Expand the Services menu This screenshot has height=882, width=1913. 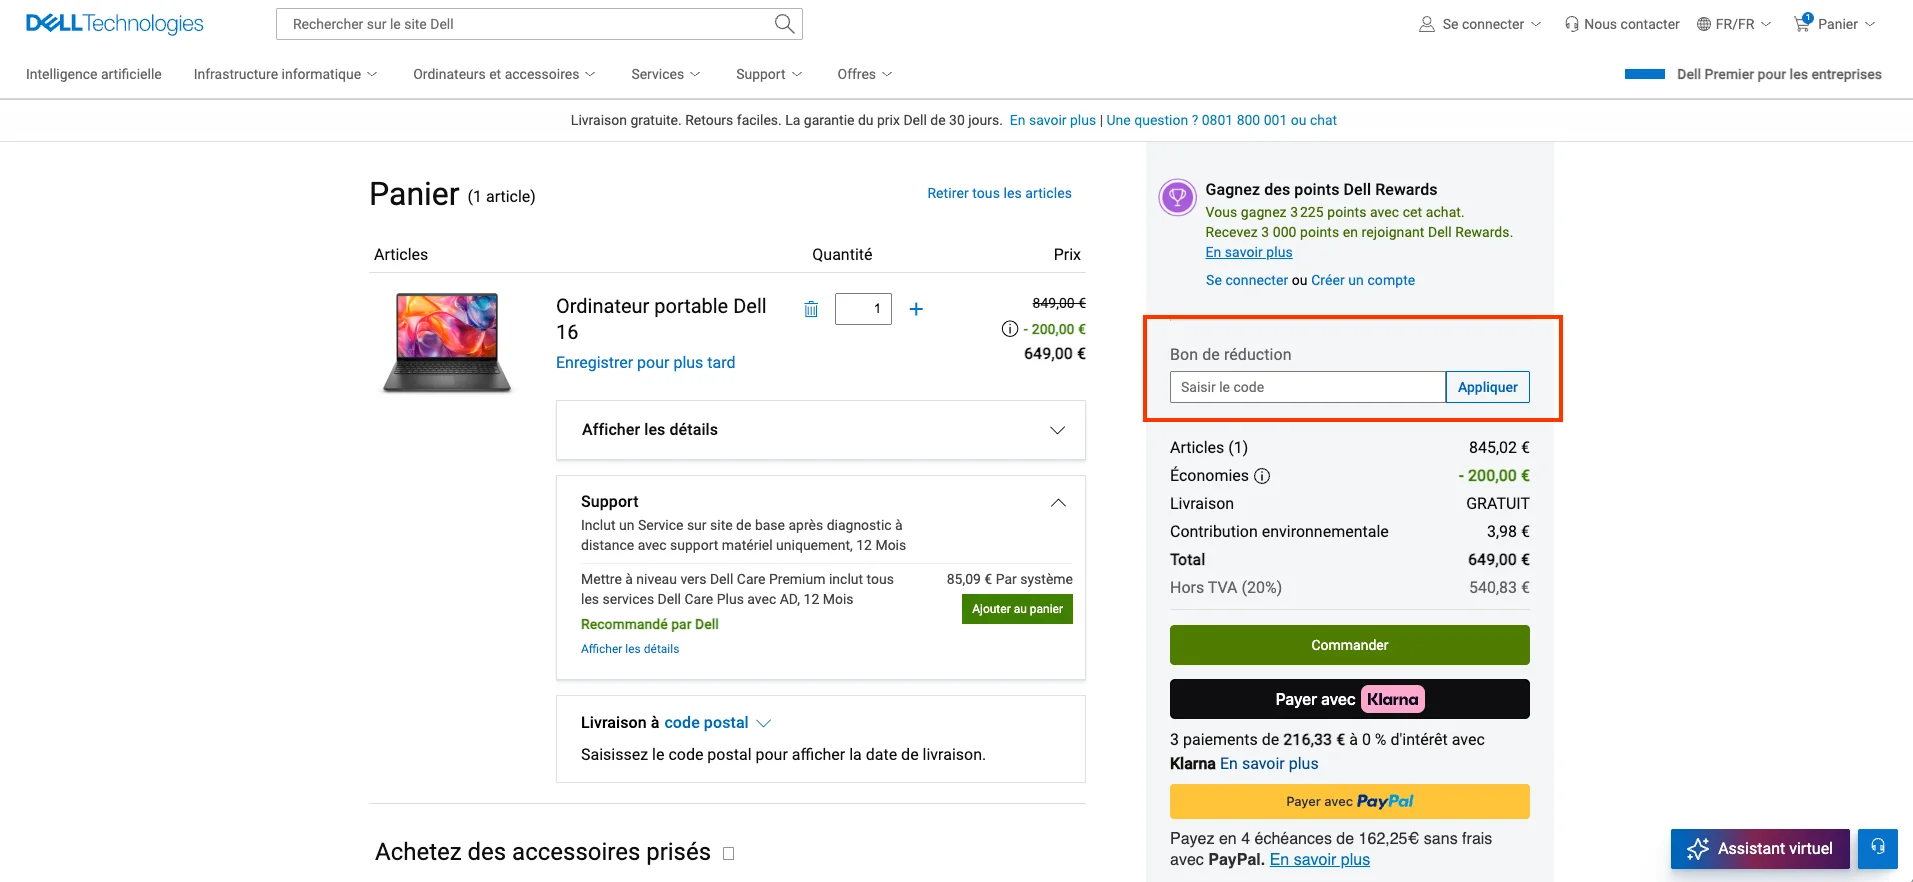[x=665, y=74]
